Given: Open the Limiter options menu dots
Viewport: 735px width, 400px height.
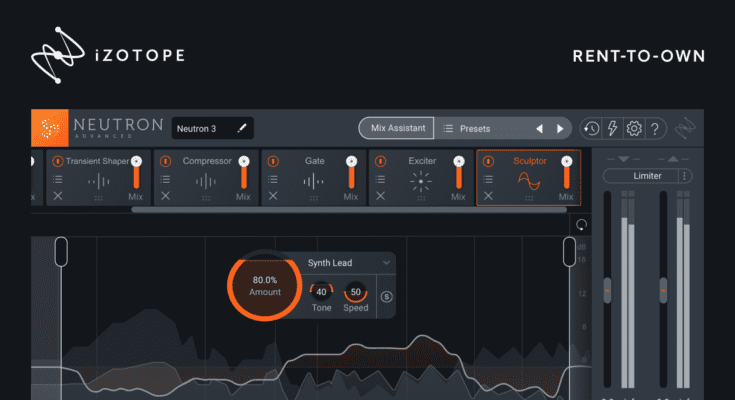Looking at the screenshot, I should point(685,176).
